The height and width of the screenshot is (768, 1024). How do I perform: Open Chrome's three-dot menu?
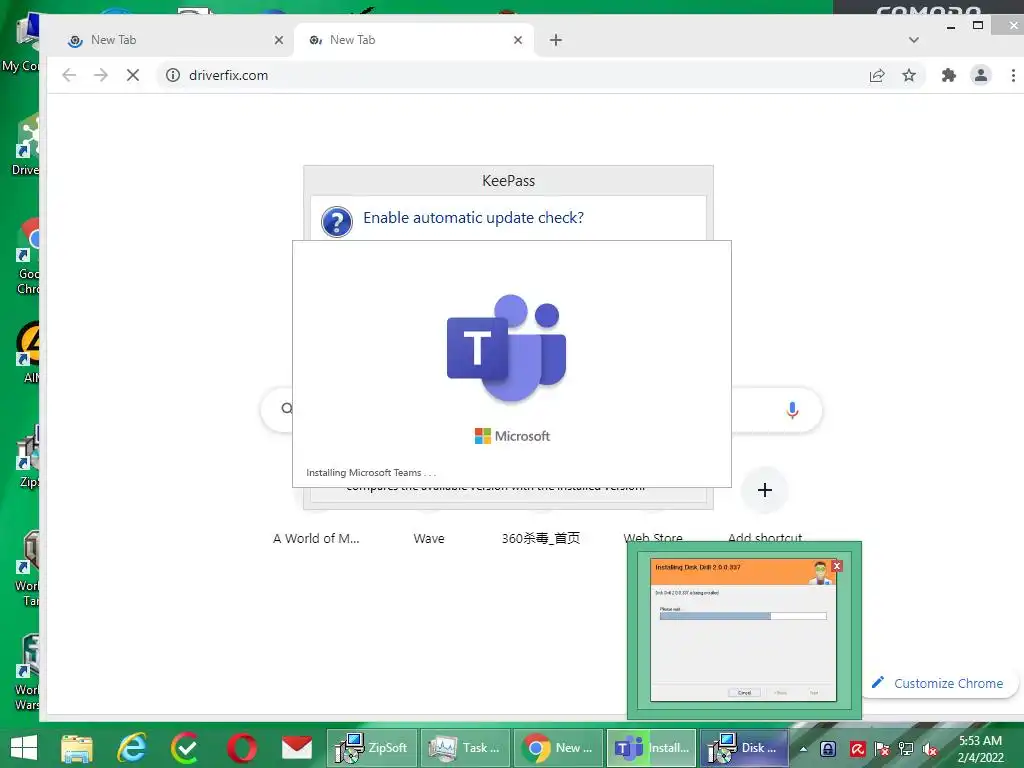(x=1013, y=76)
